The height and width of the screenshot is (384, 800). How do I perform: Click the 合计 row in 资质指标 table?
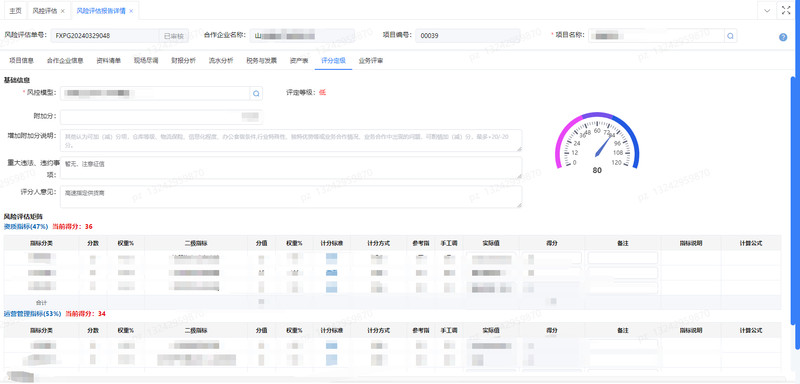tap(392, 302)
